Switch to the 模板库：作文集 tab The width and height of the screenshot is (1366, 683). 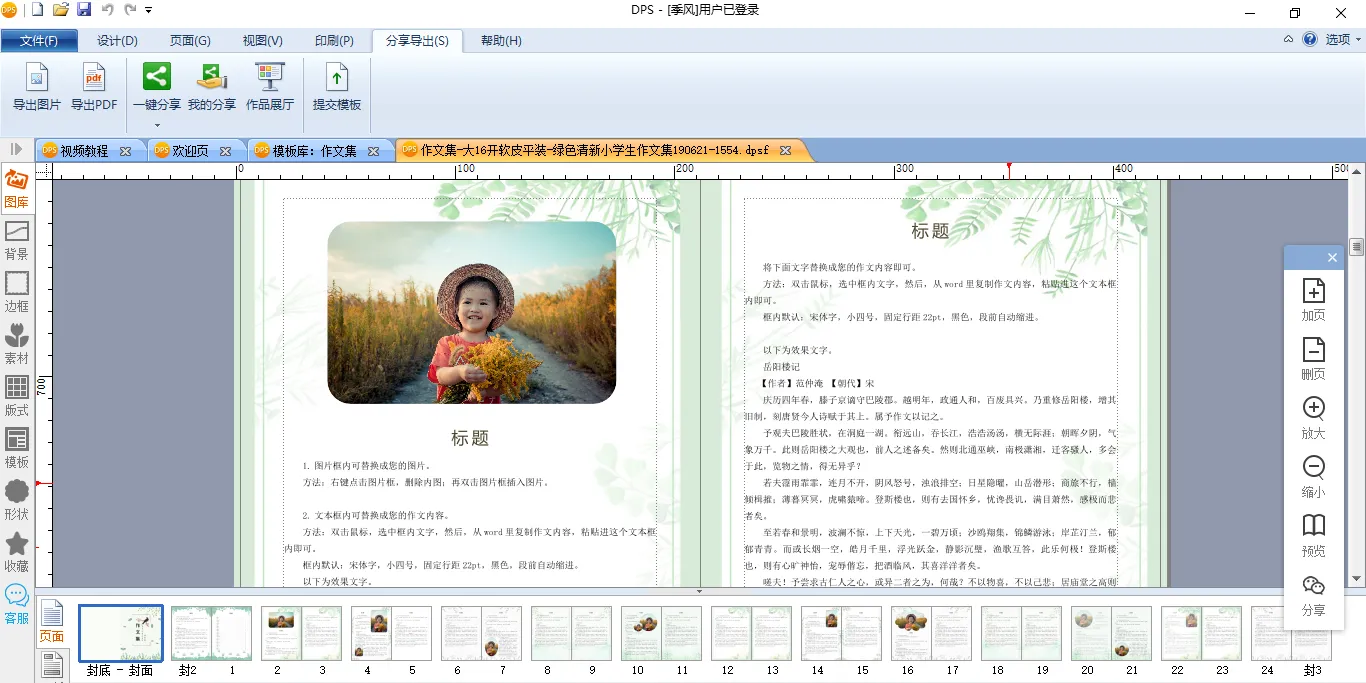point(314,151)
